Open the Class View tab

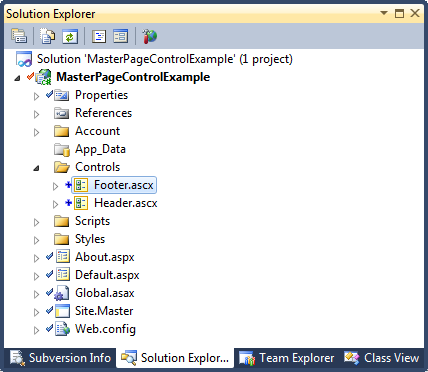[381, 358]
